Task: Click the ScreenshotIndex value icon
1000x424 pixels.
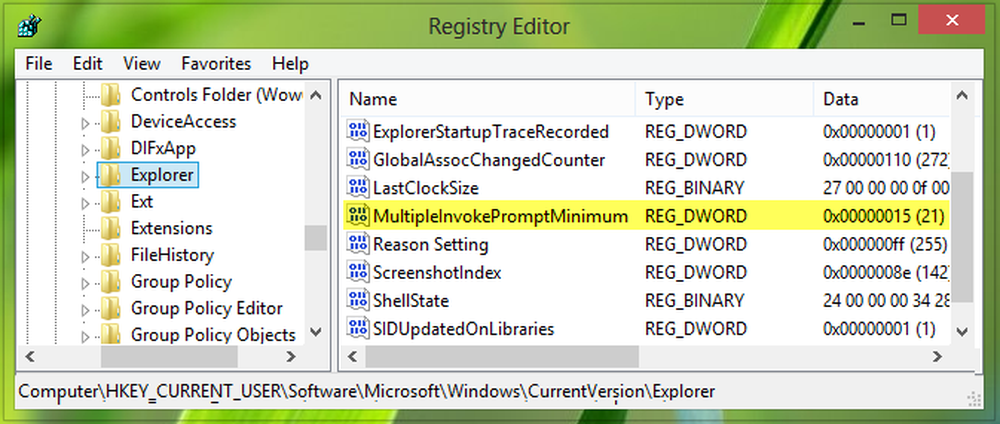Action: tap(358, 272)
